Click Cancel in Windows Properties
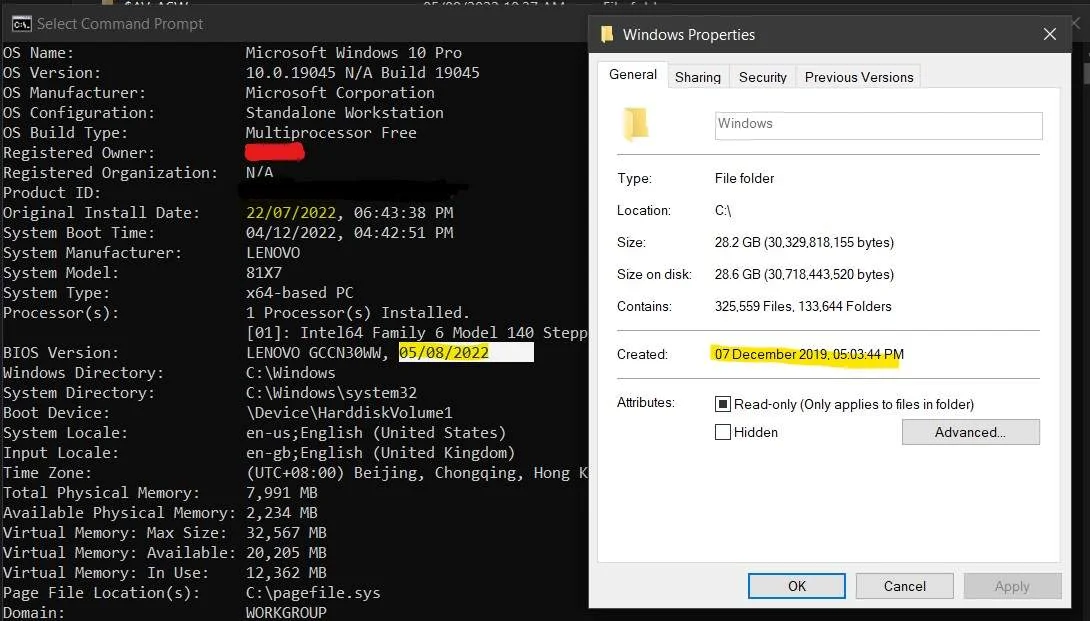Screen dimensions: 1090x621 coord(904,586)
